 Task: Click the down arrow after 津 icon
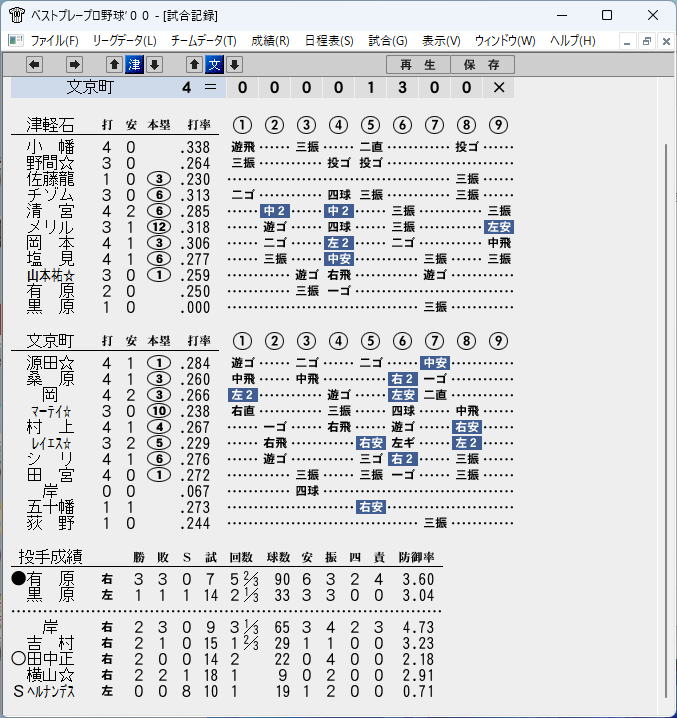pos(154,65)
